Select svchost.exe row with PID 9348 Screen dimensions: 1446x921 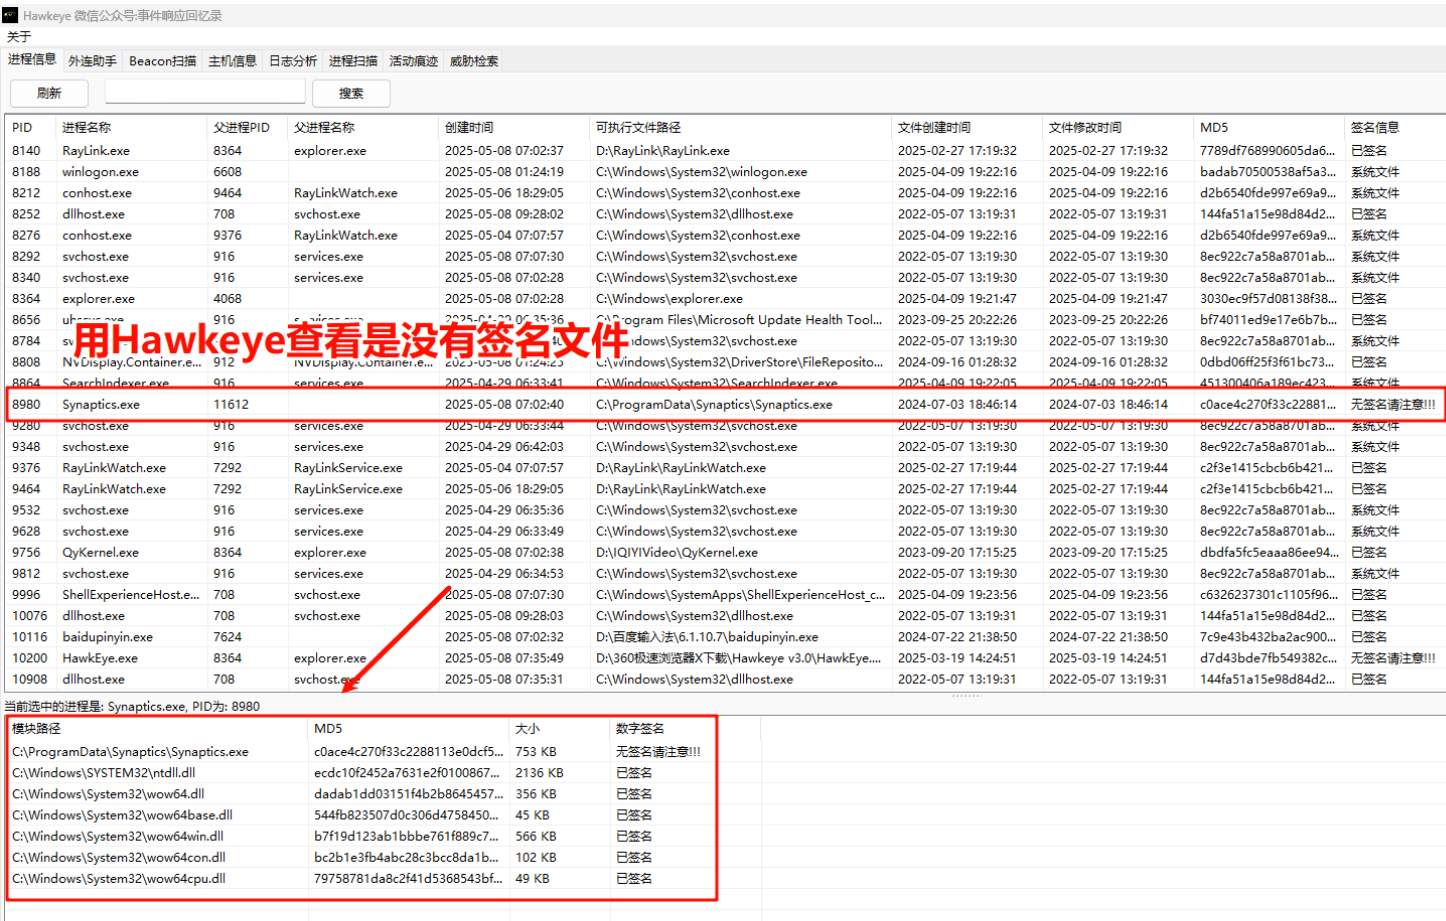coord(725,446)
